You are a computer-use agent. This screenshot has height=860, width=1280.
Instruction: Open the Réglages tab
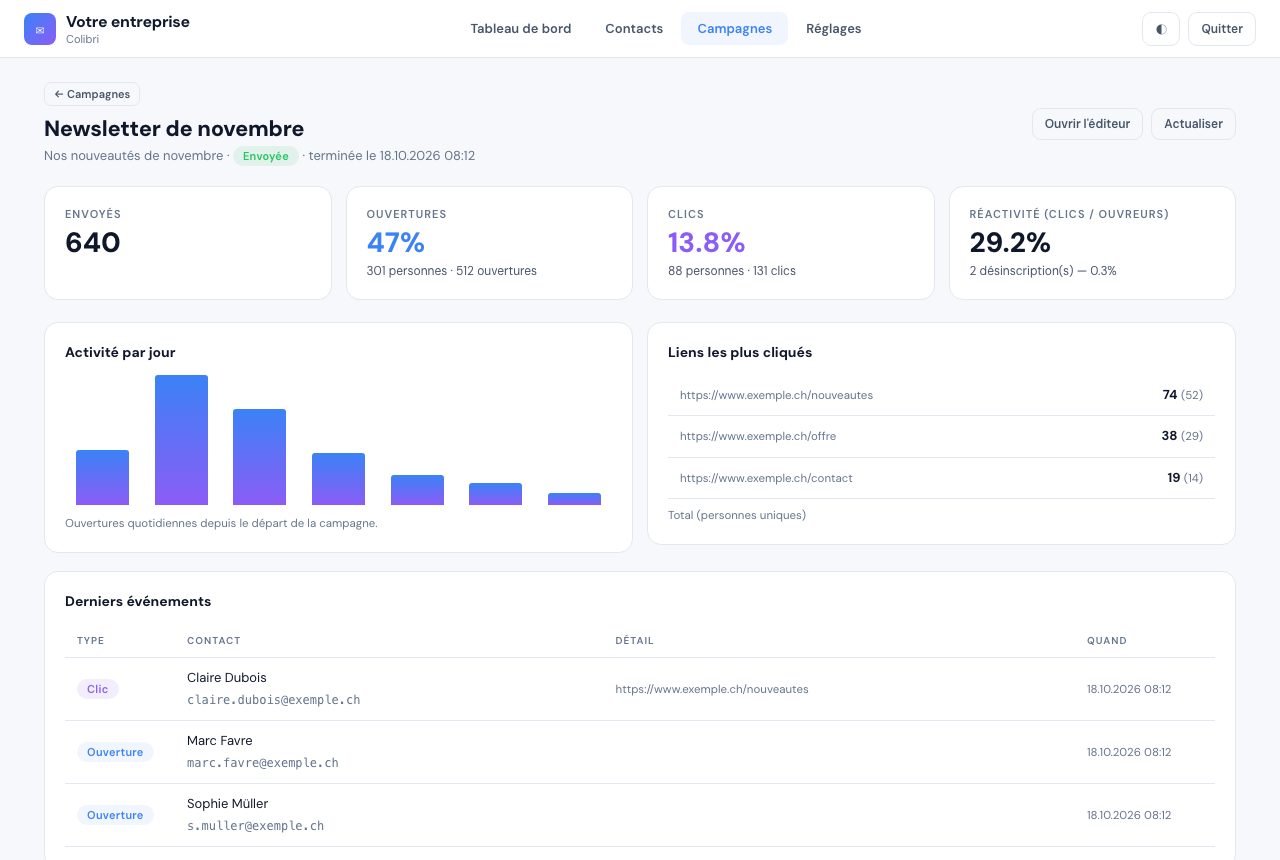(x=834, y=29)
